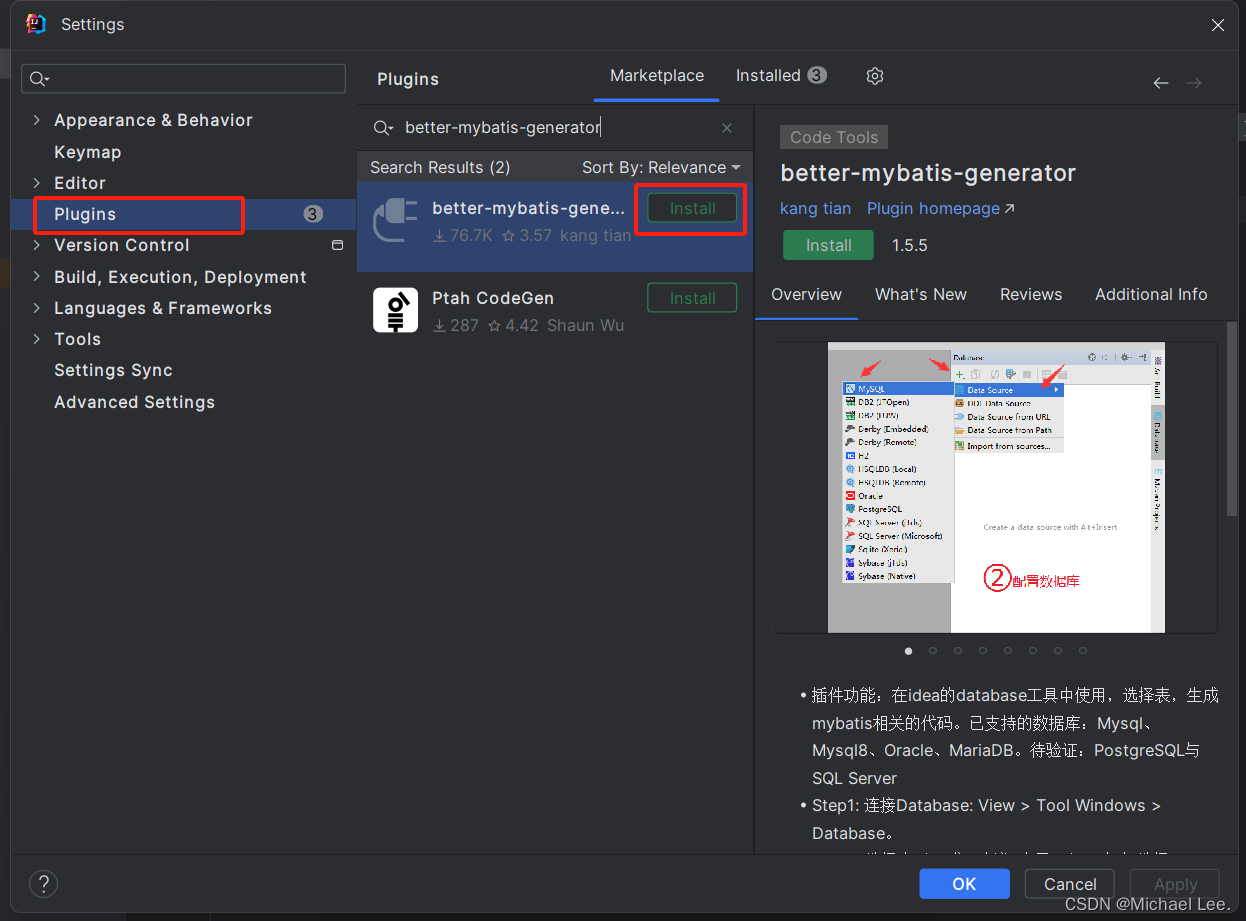Screen dimensions: 1246x921
Task: Click the better-mybatis-generator plug icon
Action: 395,221
